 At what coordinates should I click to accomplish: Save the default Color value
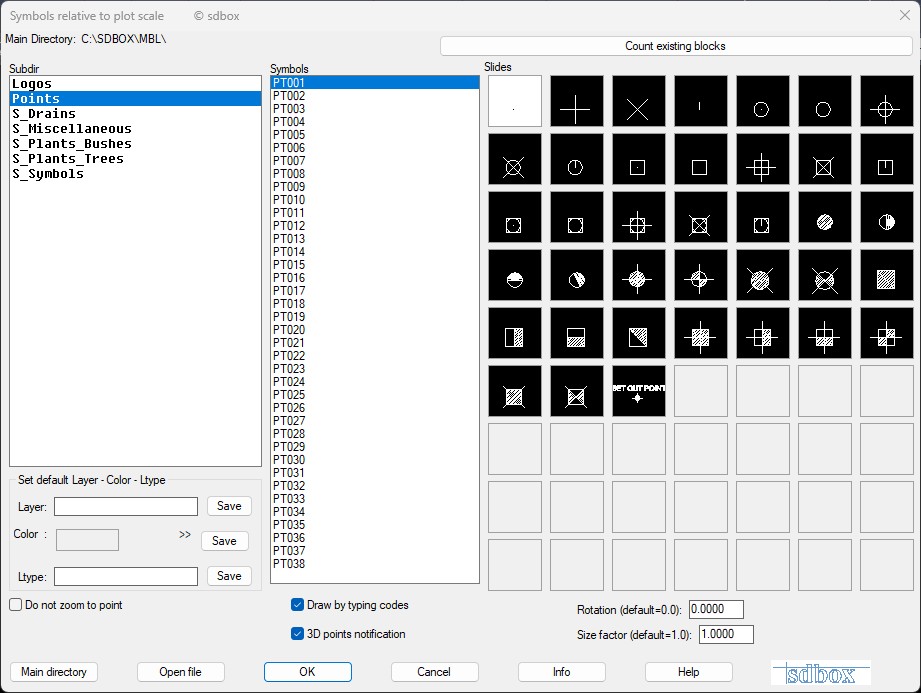click(x=224, y=541)
